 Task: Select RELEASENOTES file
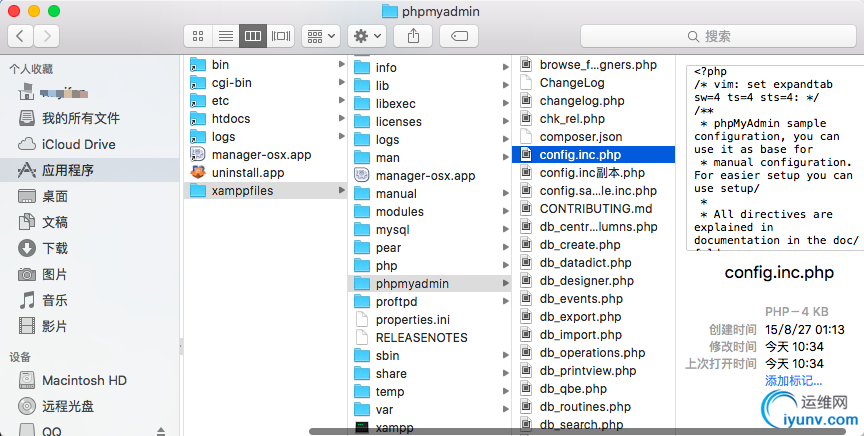pos(430,338)
